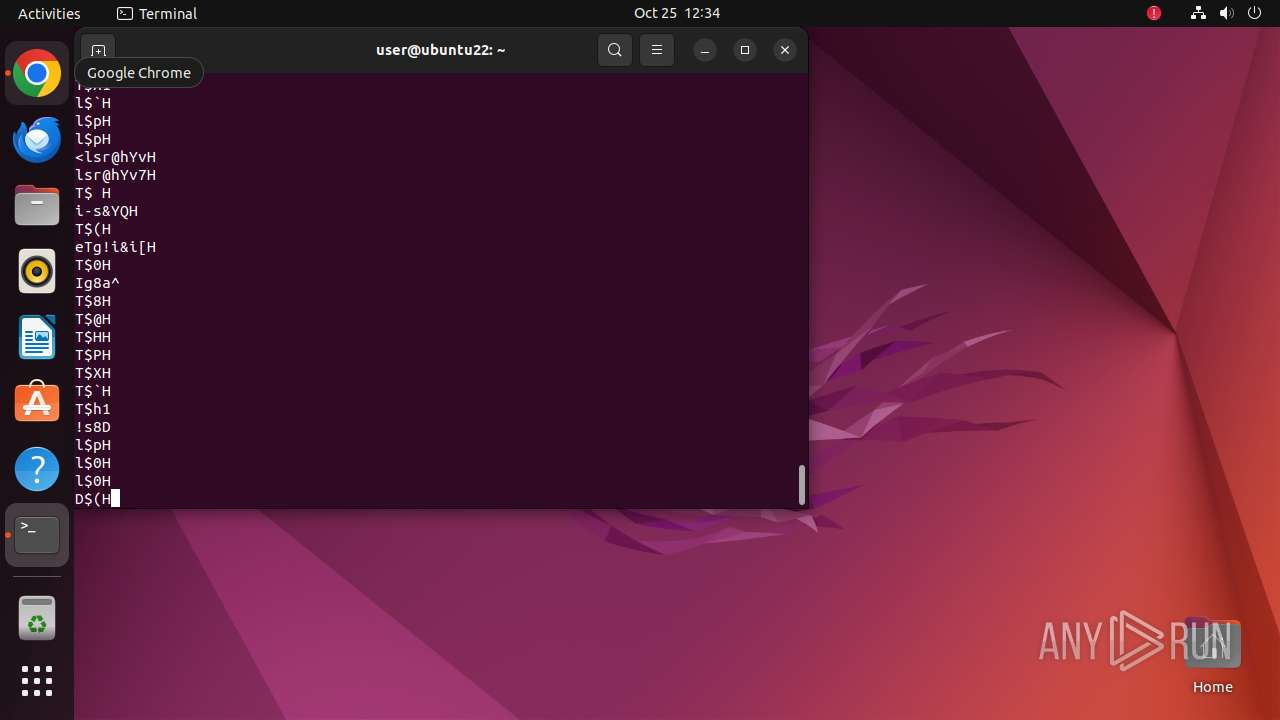
Task: Open the Trash from the dock
Action: tap(37, 618)
